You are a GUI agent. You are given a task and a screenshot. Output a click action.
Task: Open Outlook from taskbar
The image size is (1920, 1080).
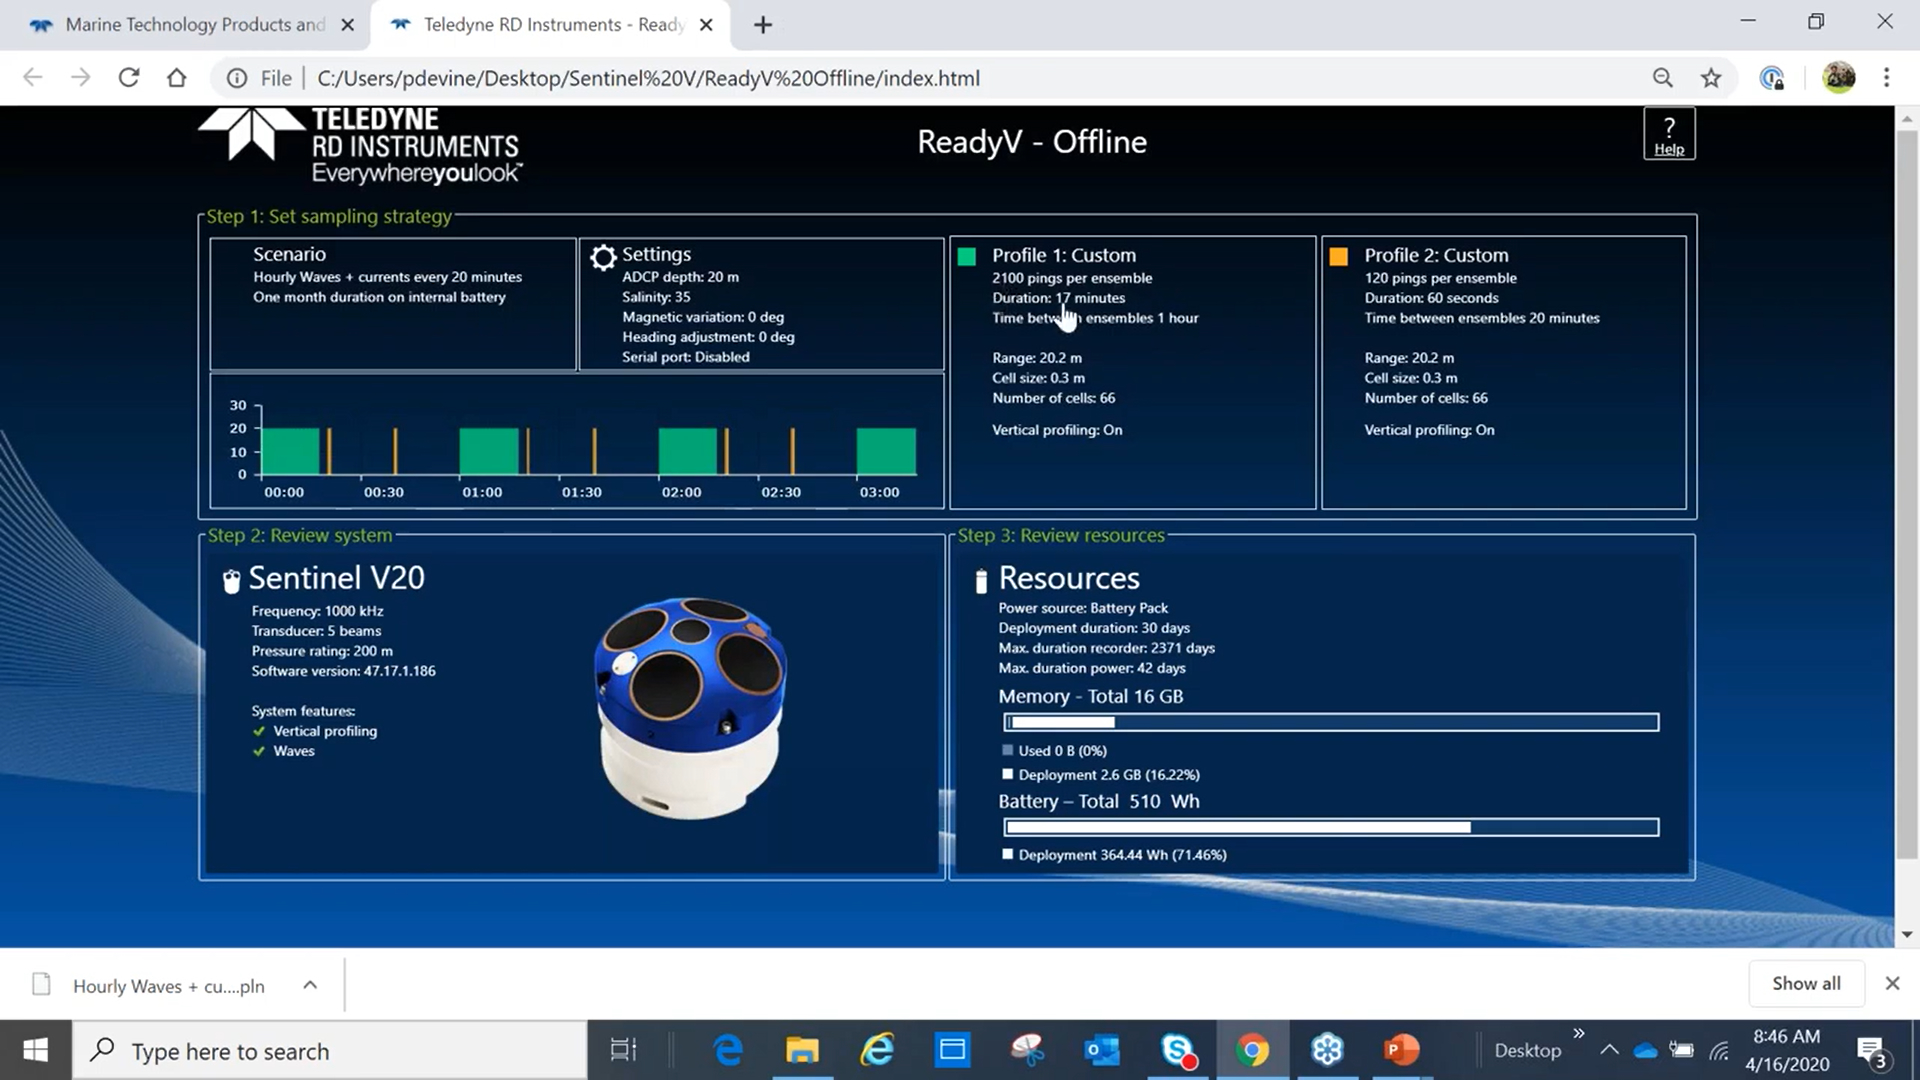coord(1102,1050)
